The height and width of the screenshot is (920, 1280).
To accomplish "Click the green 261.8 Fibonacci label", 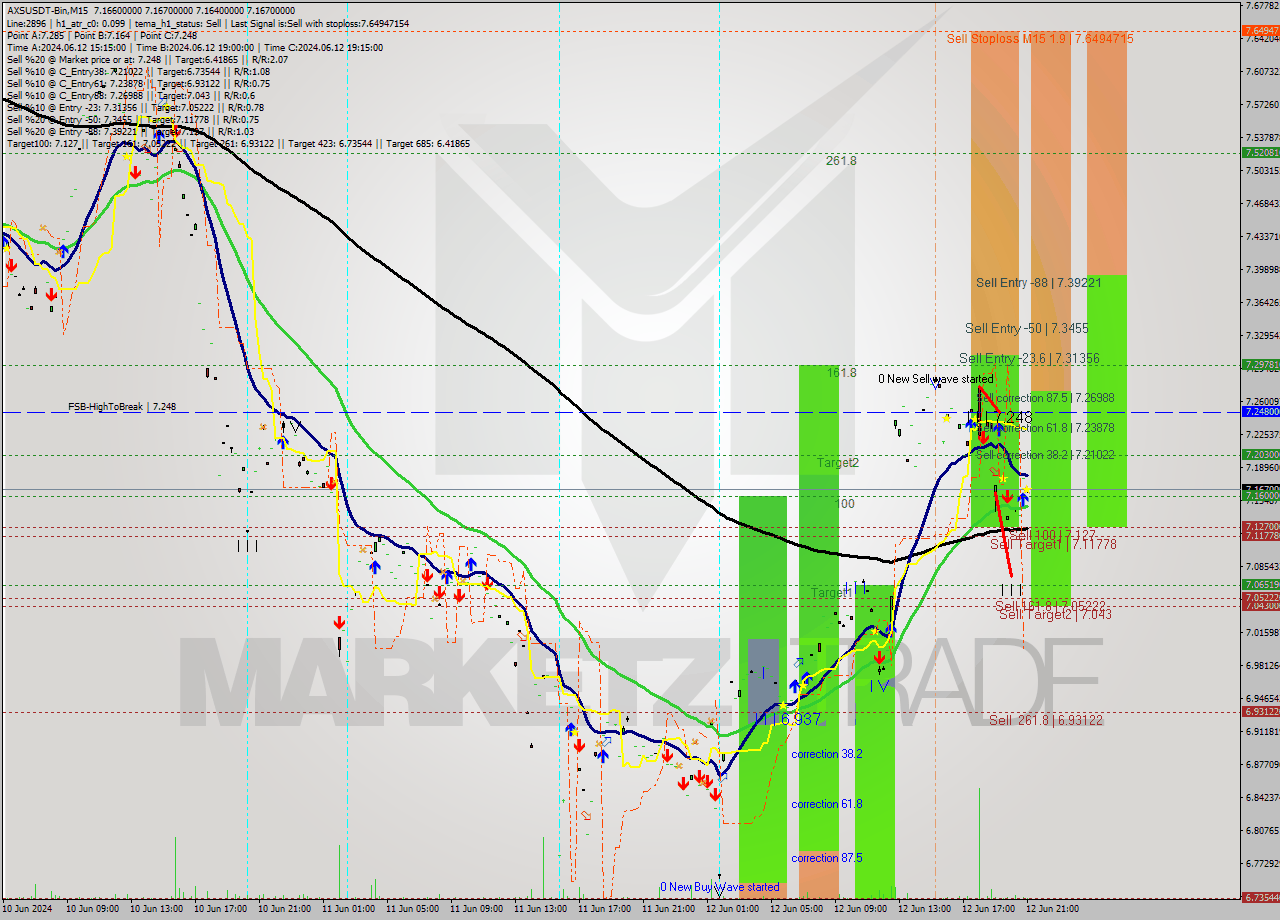I will [841, 160].
